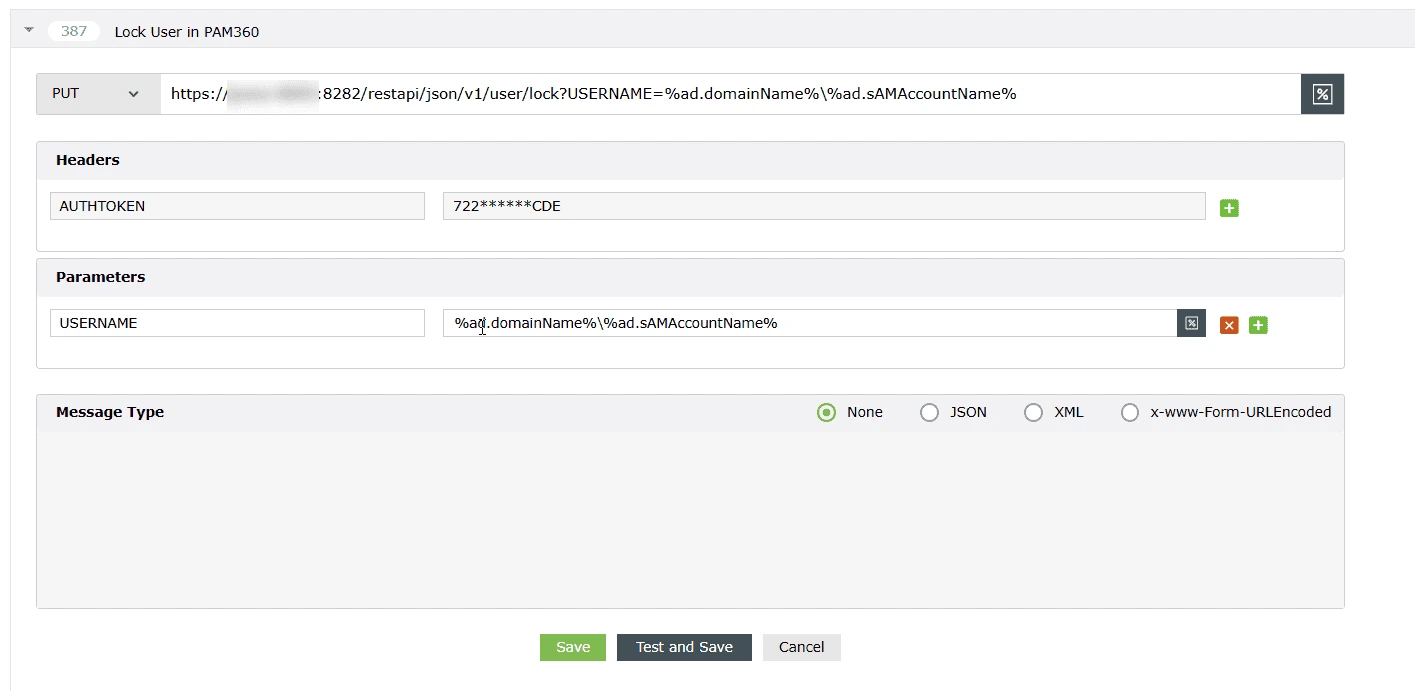
Task: Add a new header row
Action: 1229,207
